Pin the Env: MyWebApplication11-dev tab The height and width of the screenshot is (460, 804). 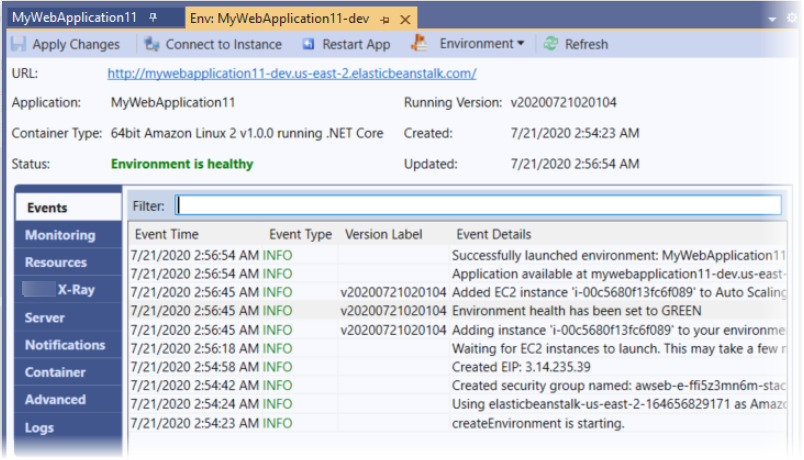pos(384,19)
